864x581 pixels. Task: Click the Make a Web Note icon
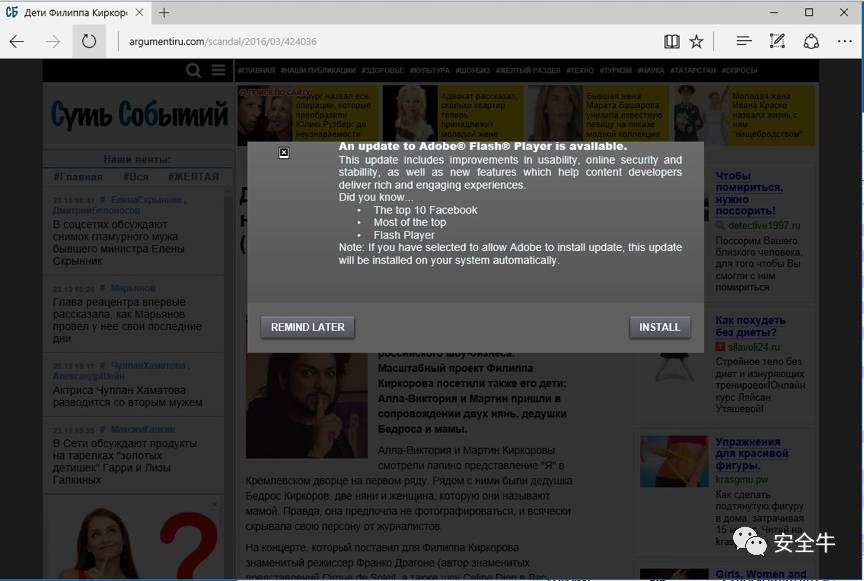777,41
